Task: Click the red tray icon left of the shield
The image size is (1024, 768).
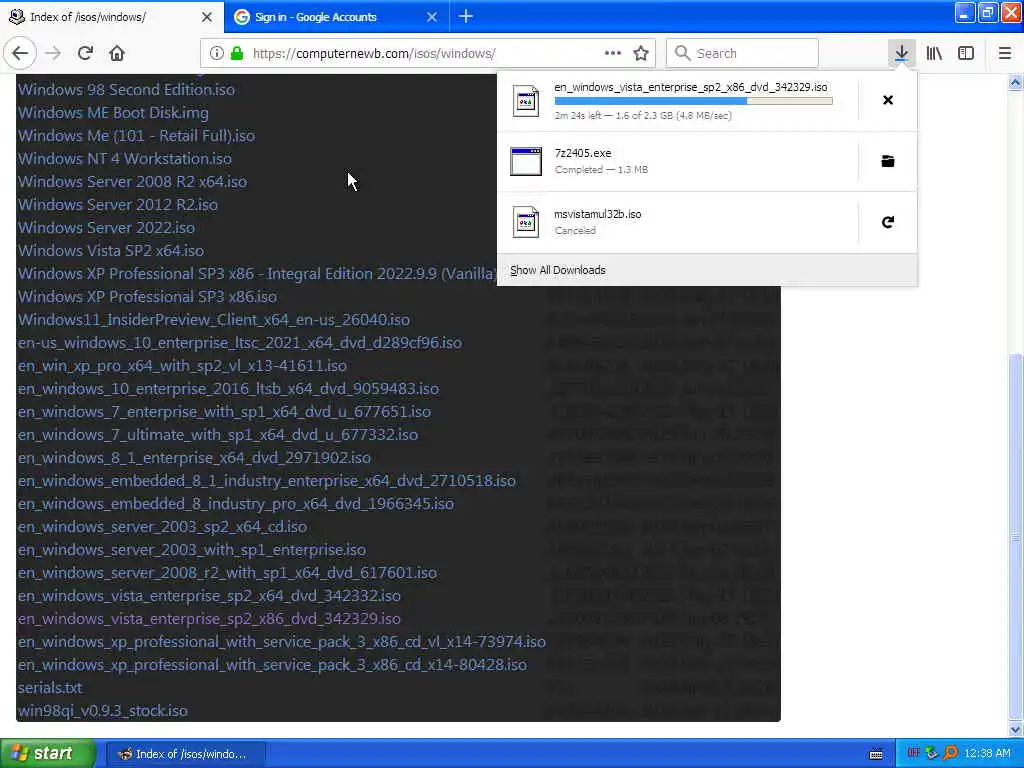Action: pos(914,753)
